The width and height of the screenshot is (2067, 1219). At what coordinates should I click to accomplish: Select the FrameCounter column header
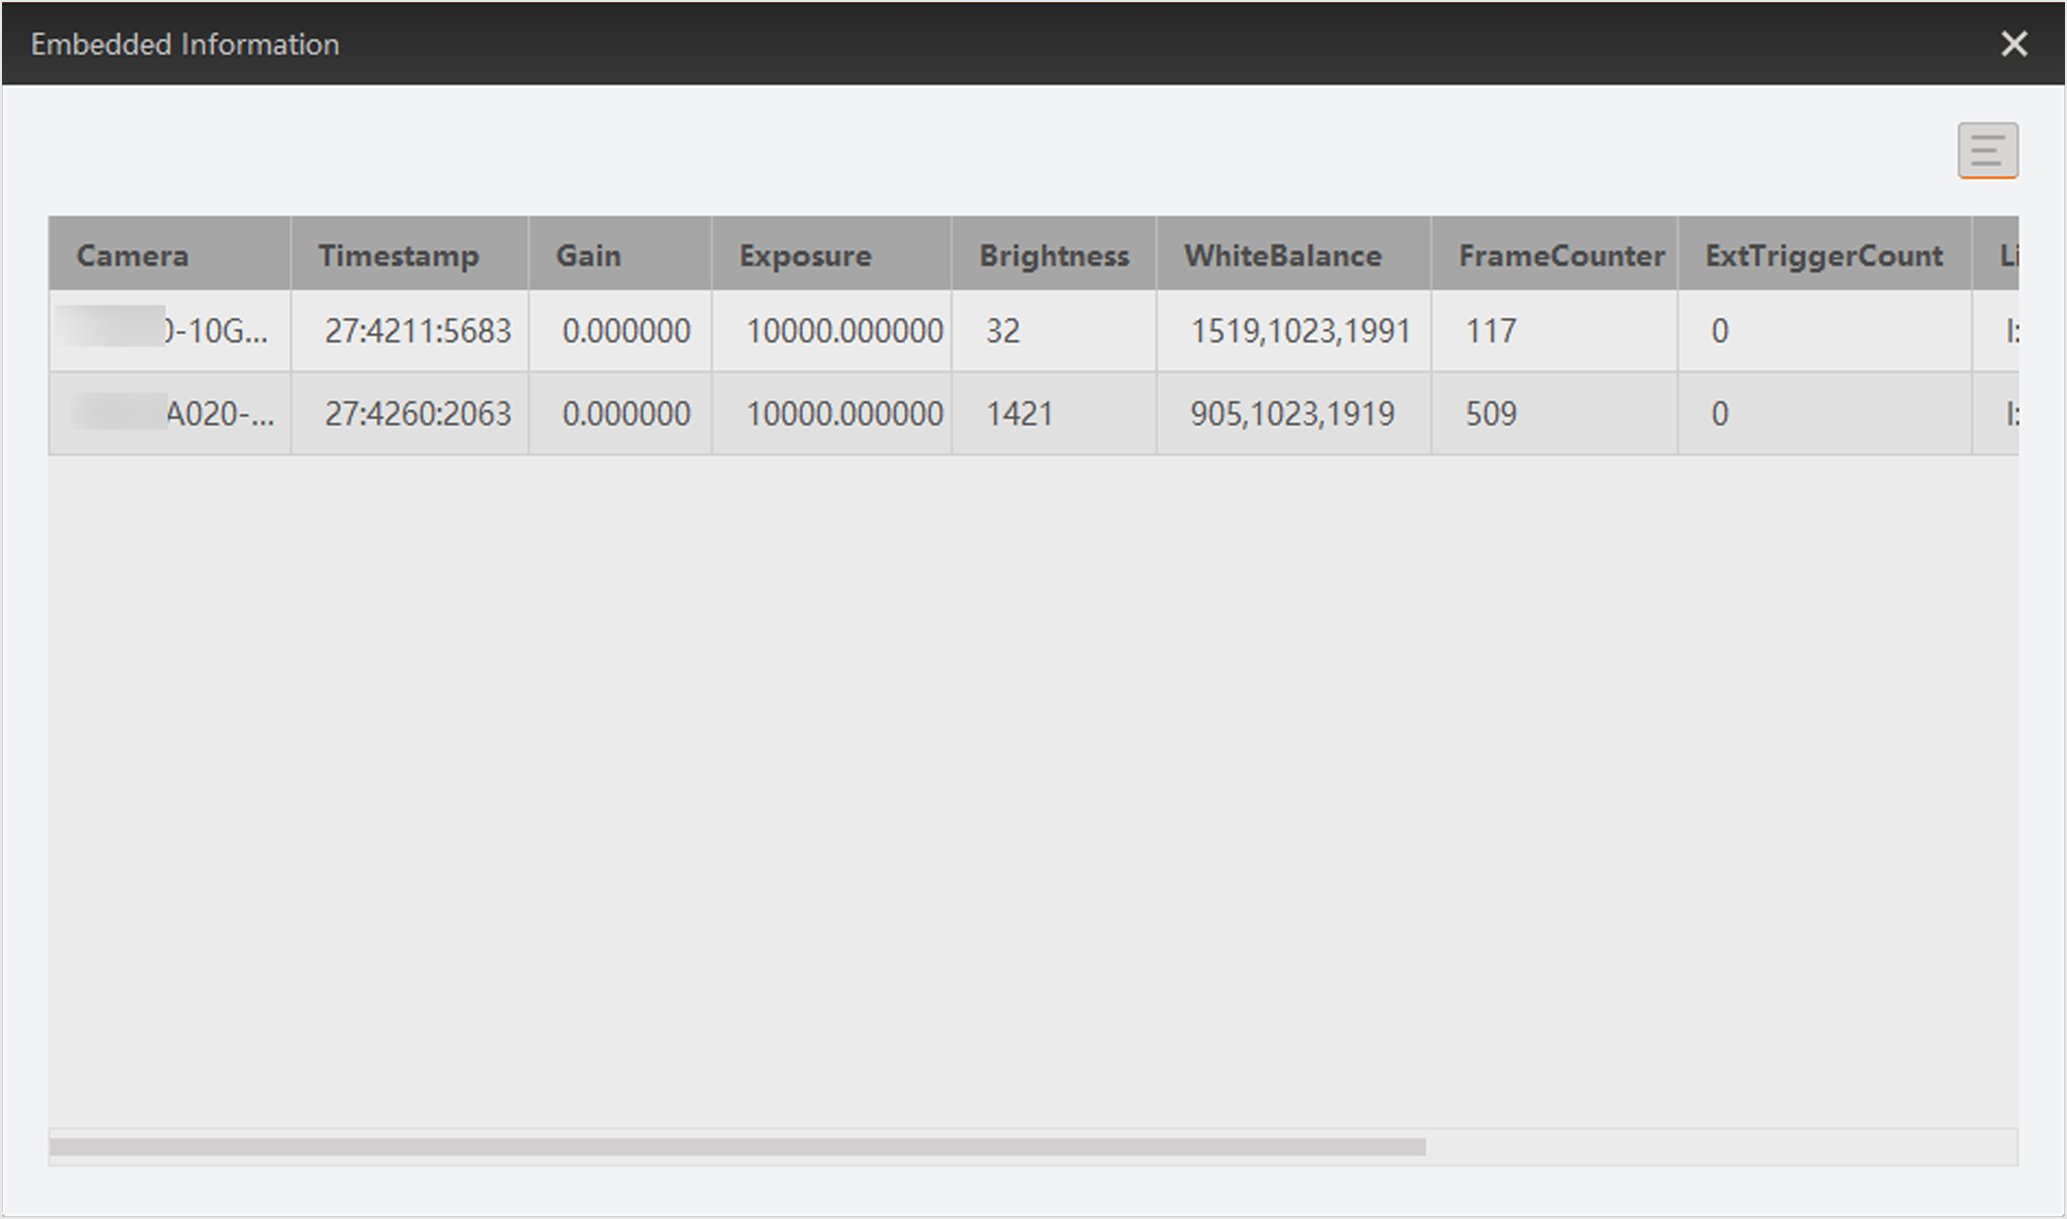(1560, 256)
